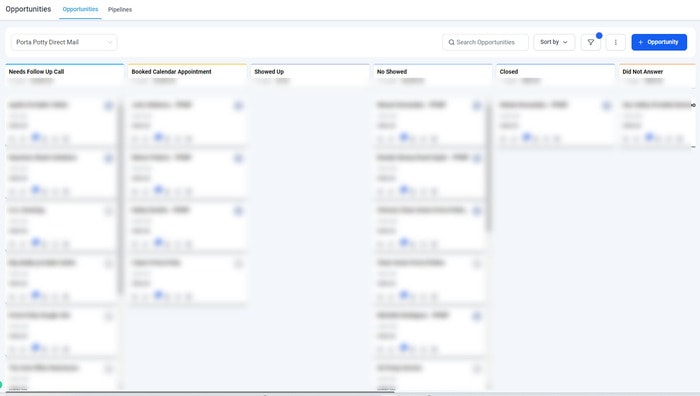
Task: Open the filter funnel icon
Action: [591, 42]
